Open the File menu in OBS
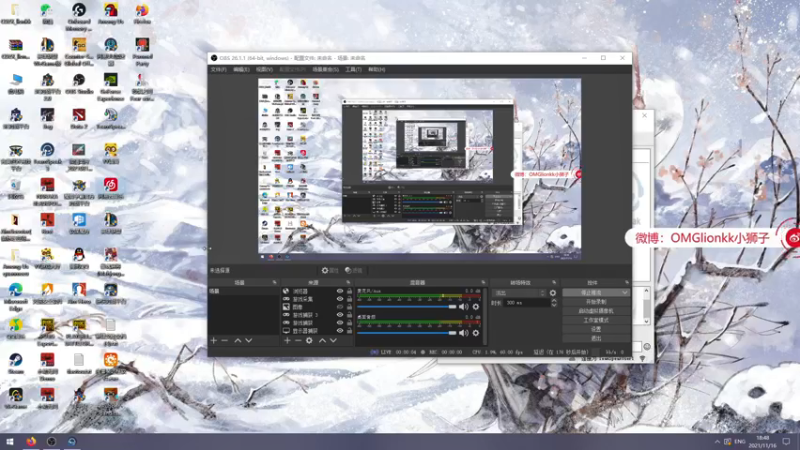Viewport: 800px width, 450px height. [x=218, y=69]
